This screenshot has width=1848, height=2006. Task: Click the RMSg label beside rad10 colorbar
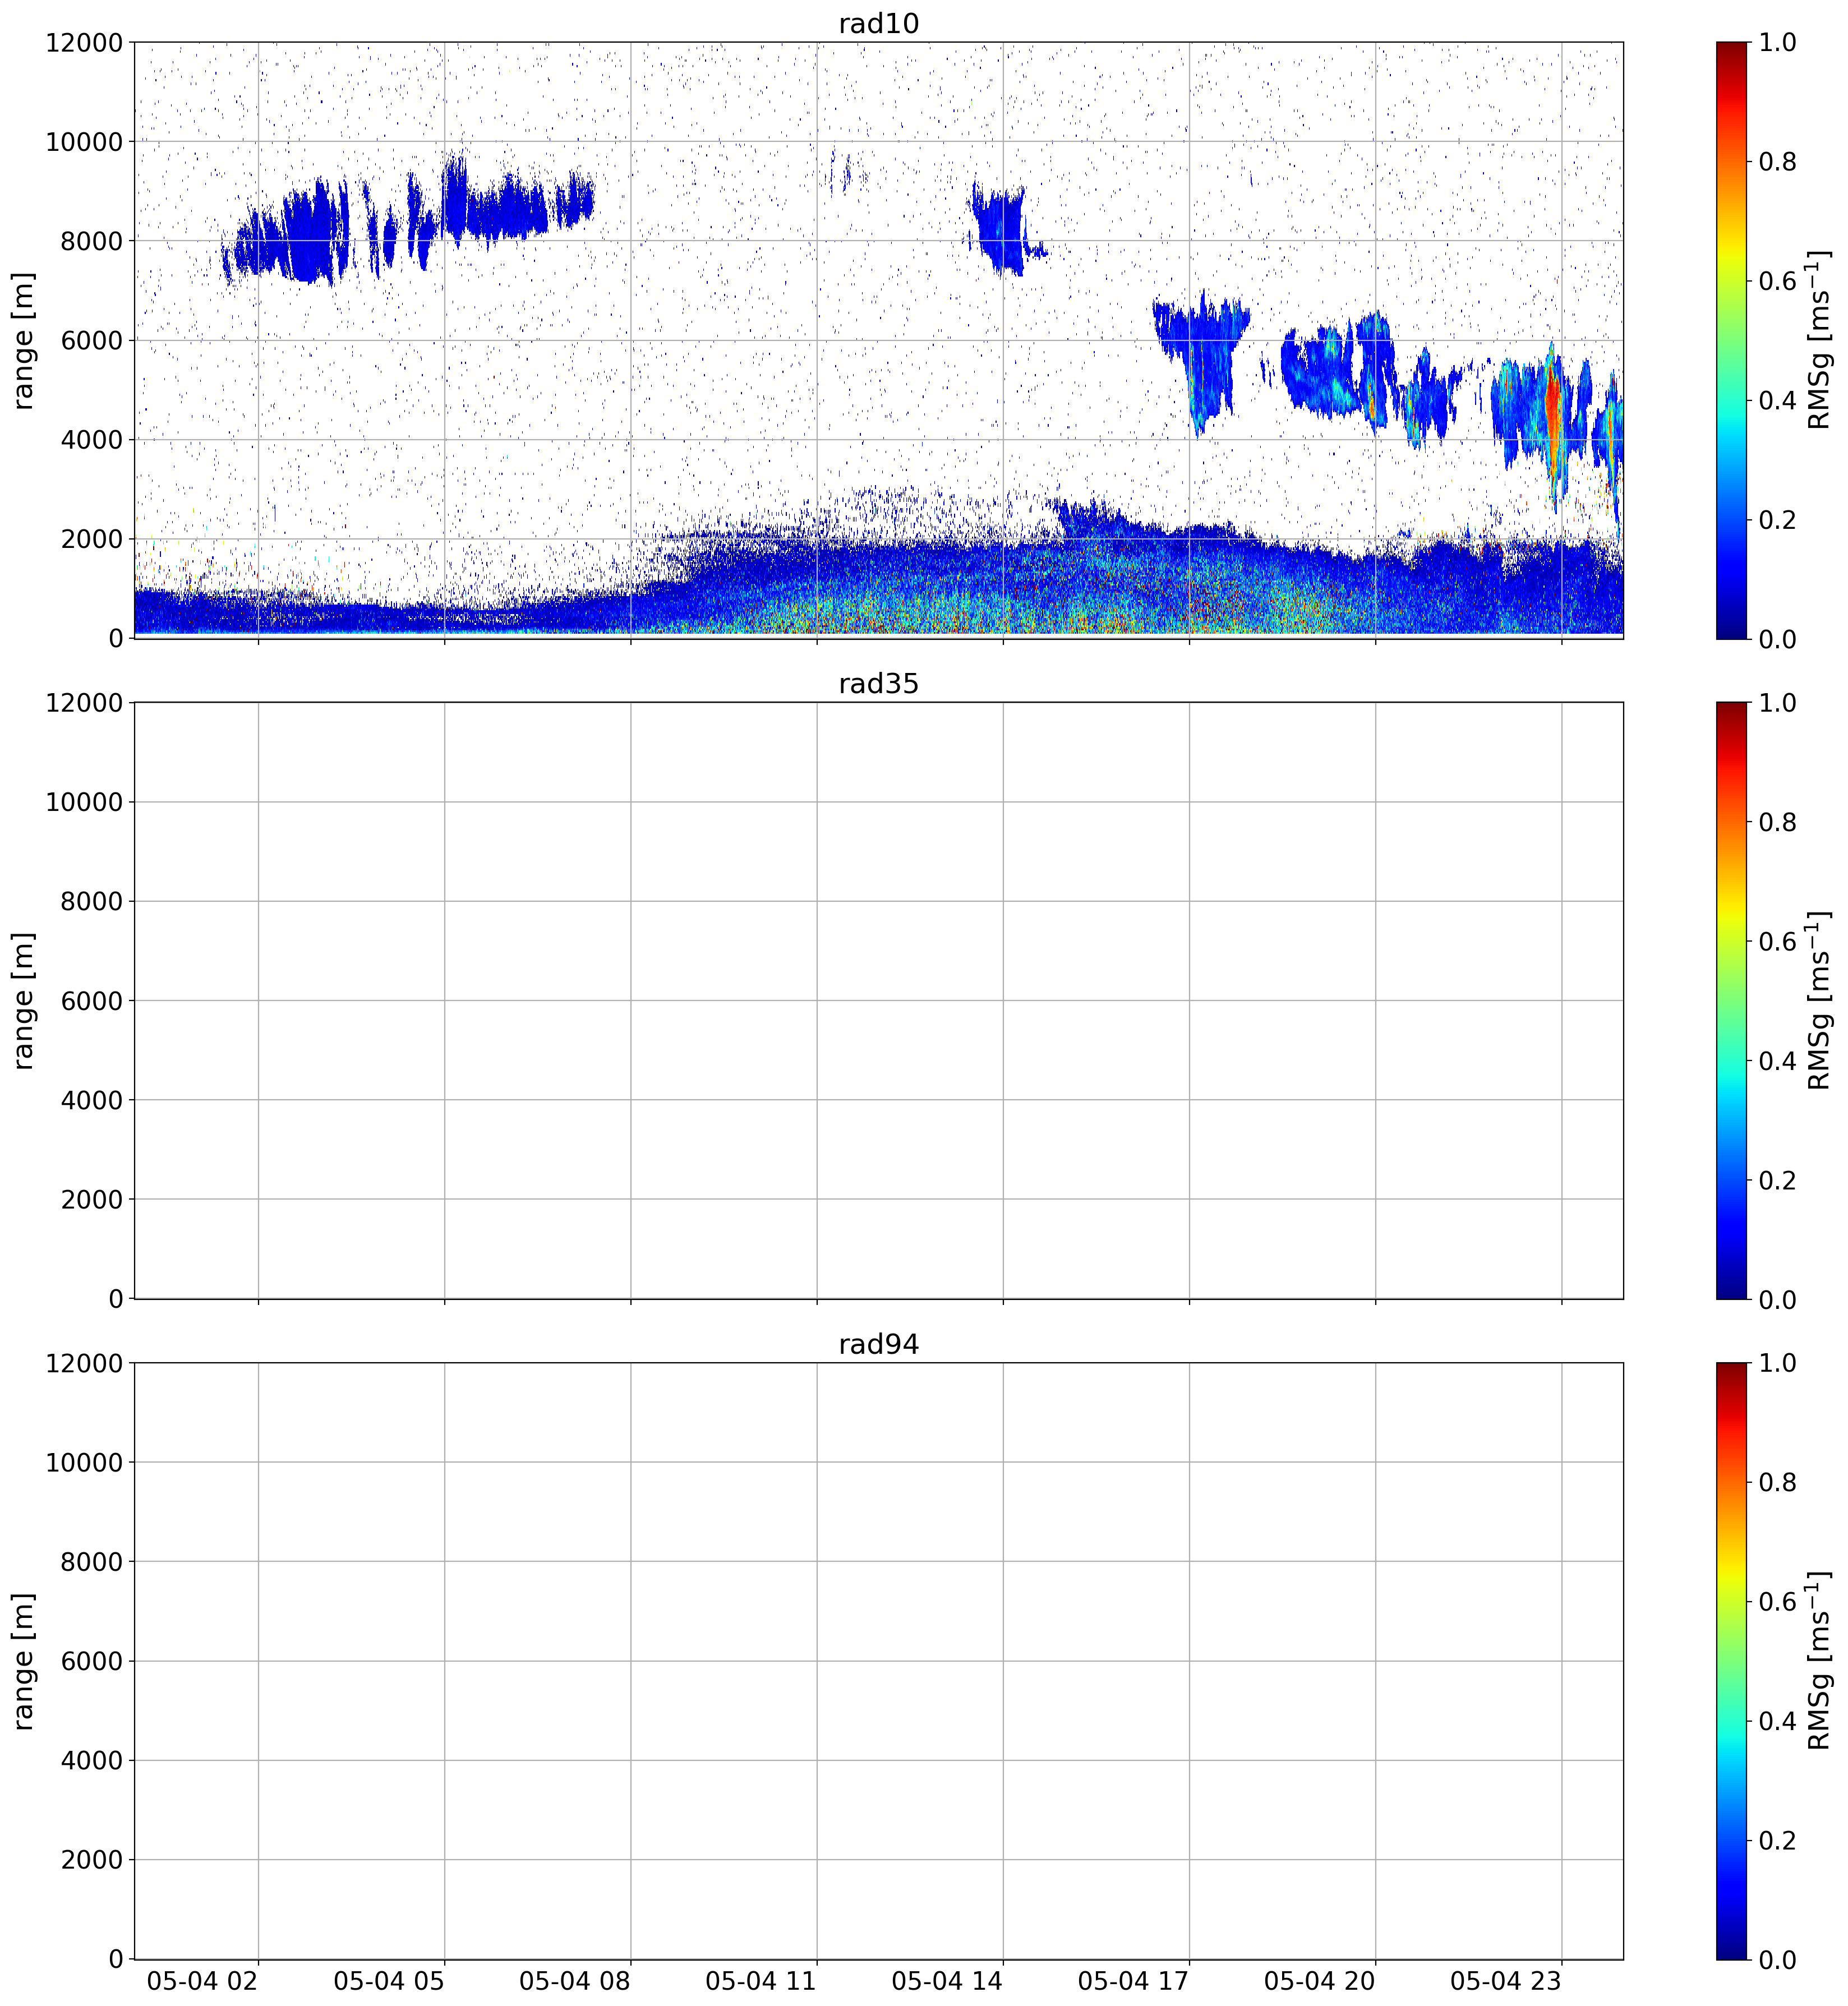point(1819,340)
